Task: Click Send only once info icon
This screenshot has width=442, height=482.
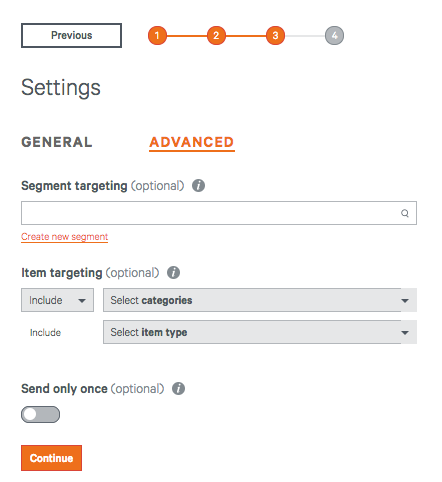Action: click(x=178, y=388)
